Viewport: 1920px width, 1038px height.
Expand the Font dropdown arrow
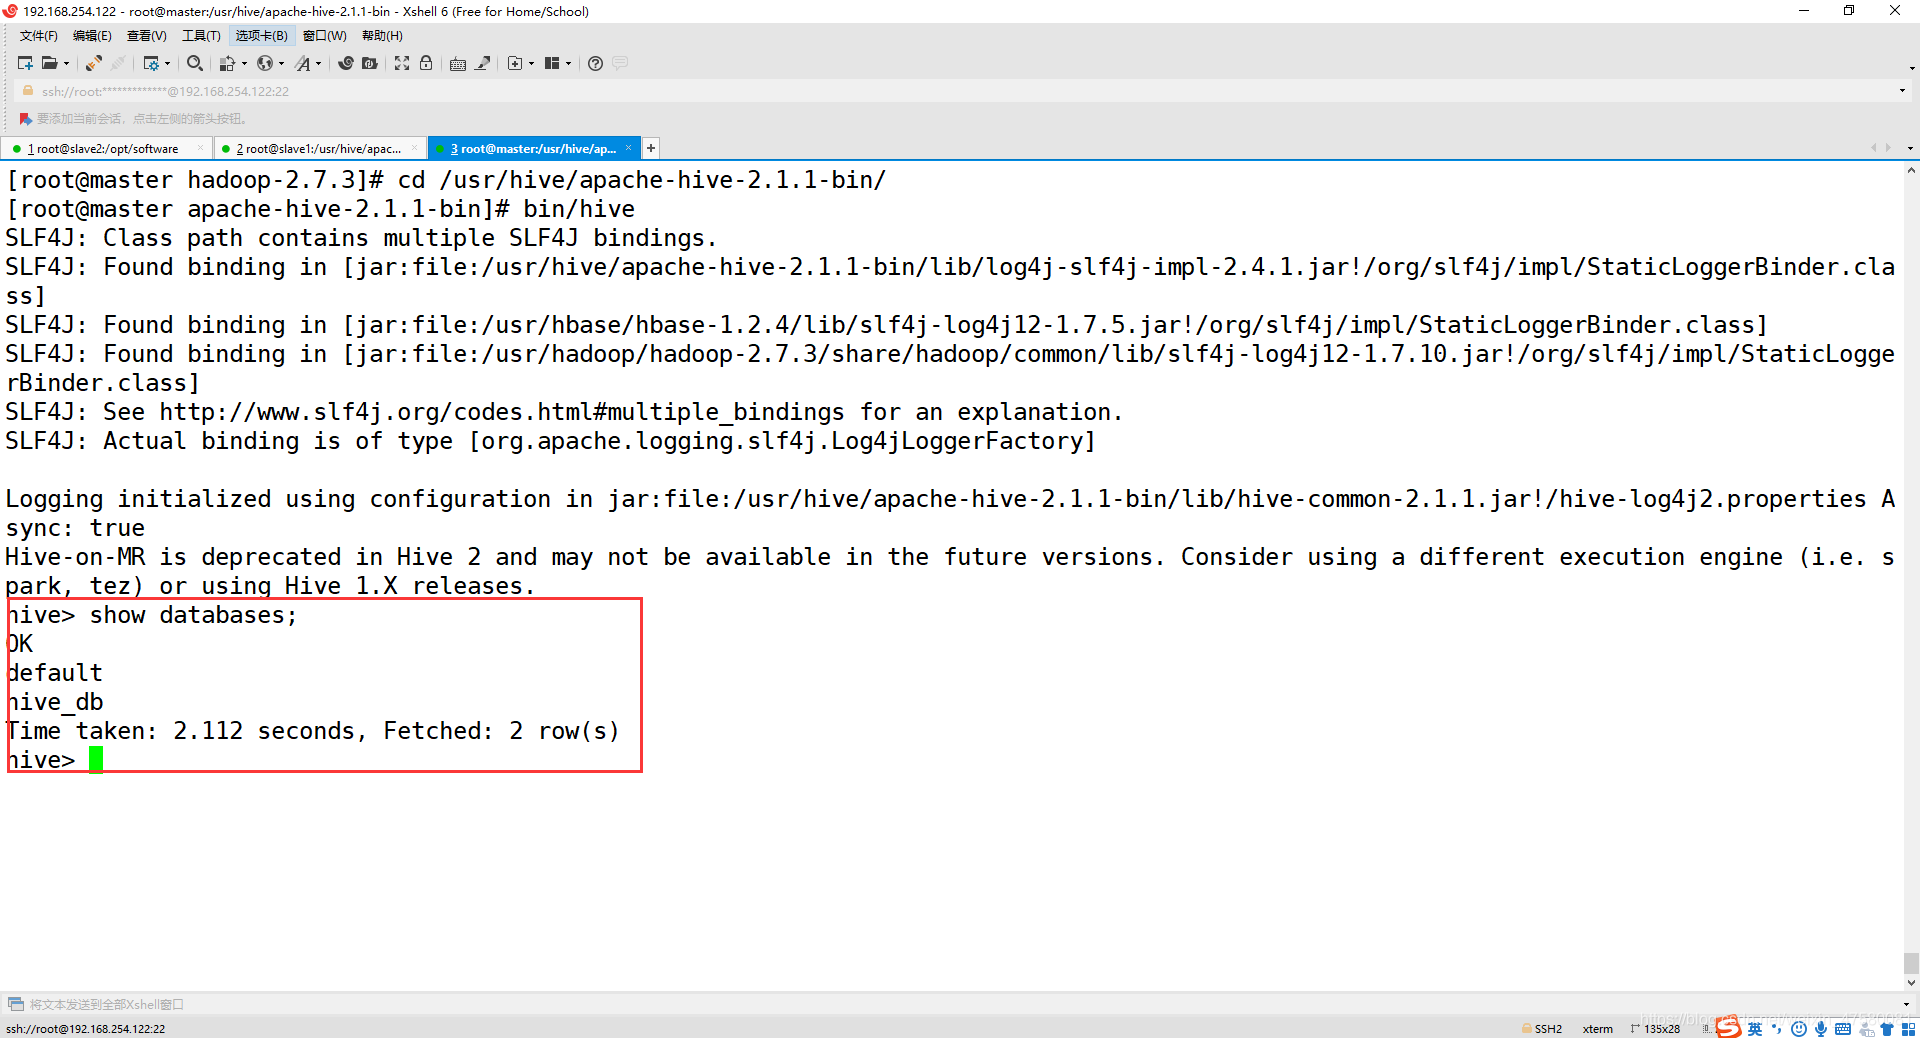[319, 64]
